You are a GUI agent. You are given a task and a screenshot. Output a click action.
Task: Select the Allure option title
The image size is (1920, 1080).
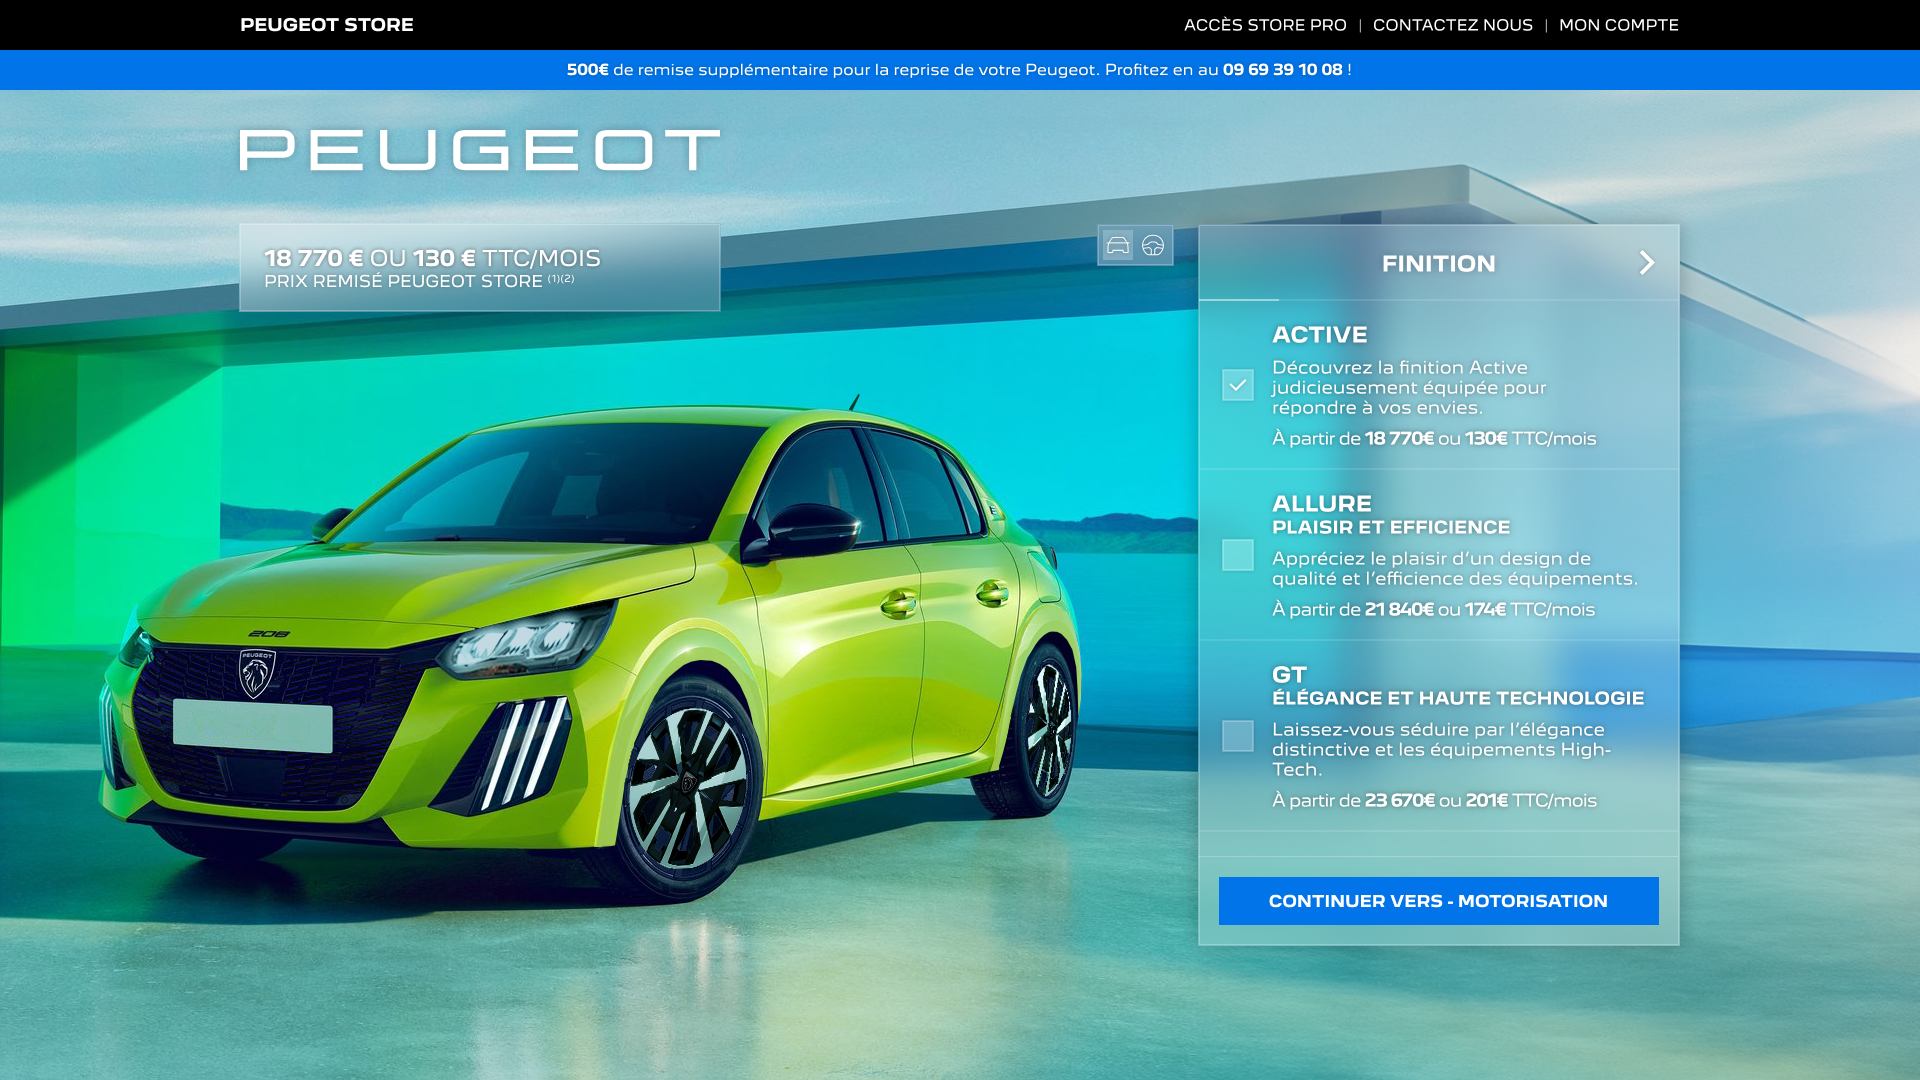tap(1321, 504)
